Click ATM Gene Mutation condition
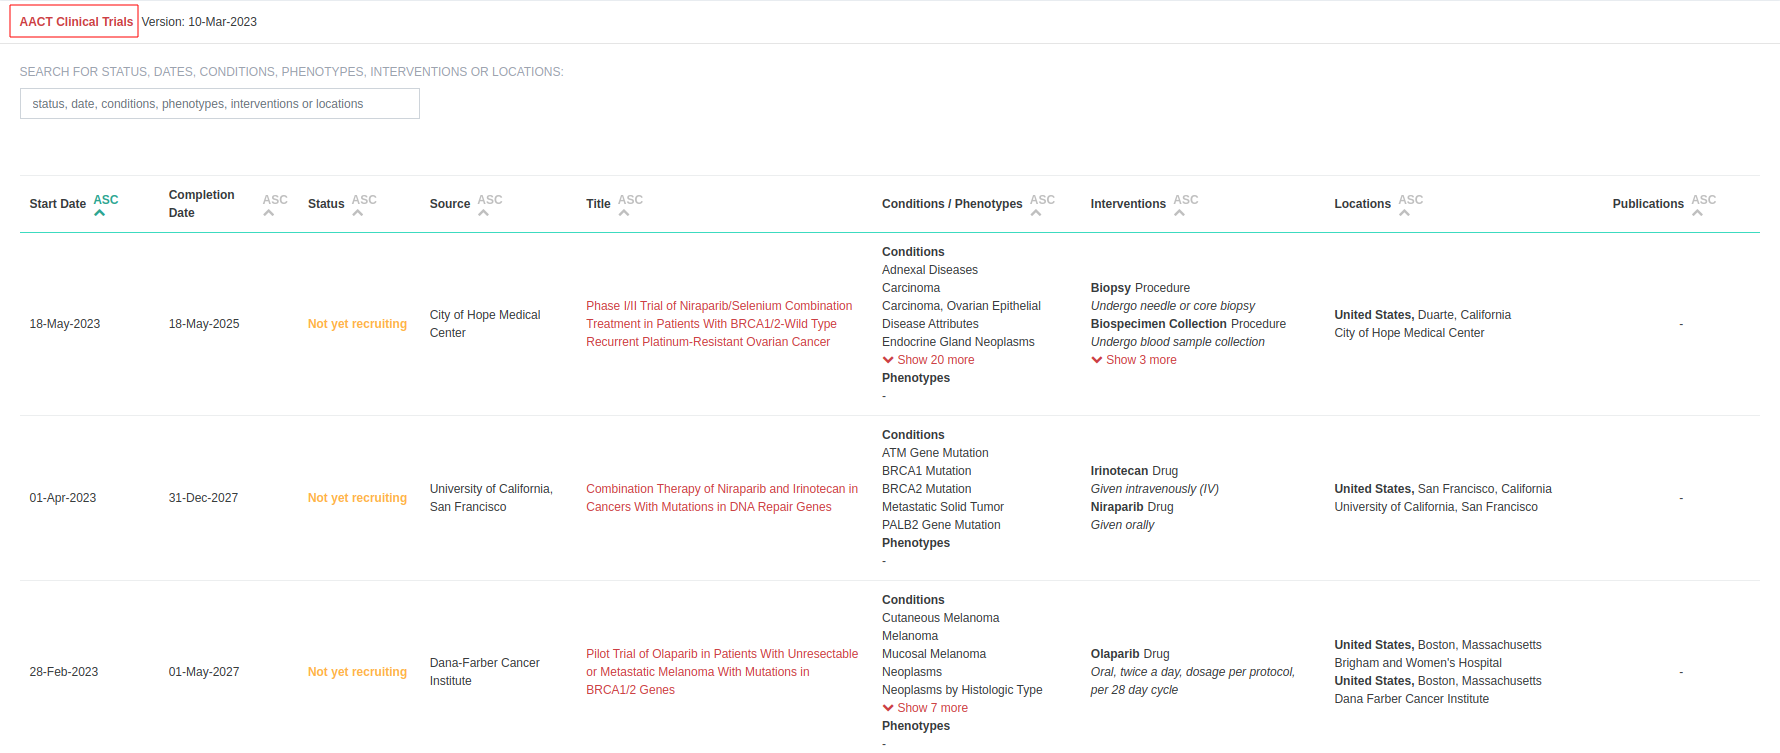This screenshot has width=1780, height=753. click(x=935, y=453)
